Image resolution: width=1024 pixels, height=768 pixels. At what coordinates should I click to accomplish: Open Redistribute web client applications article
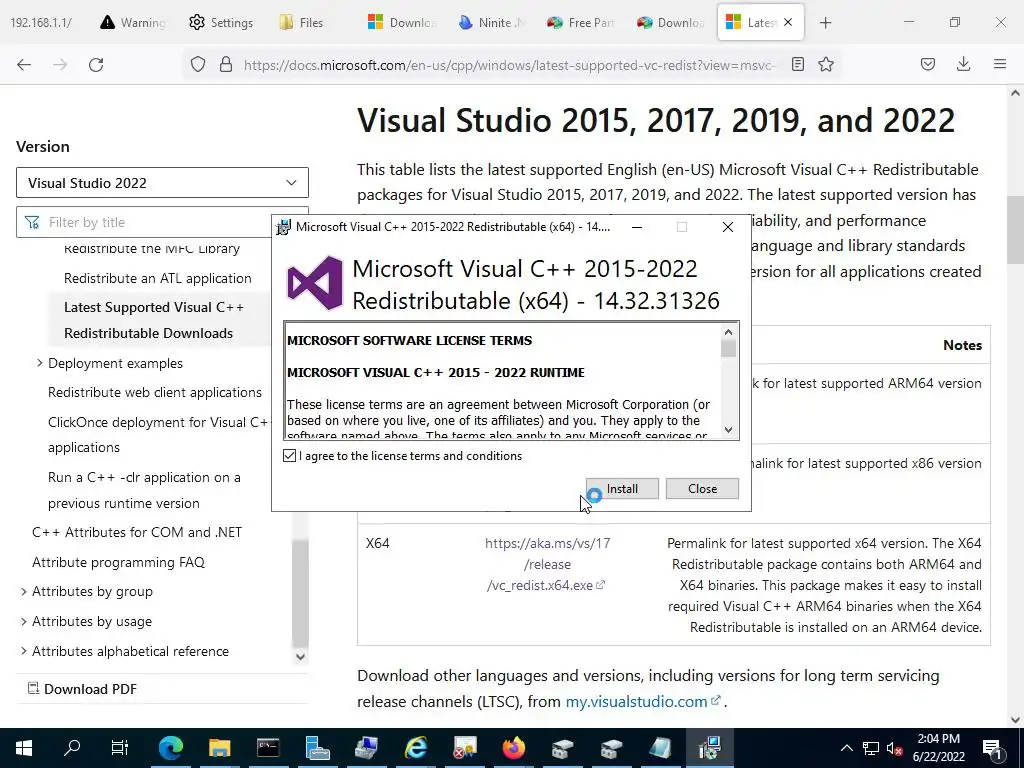pos(155,392)
